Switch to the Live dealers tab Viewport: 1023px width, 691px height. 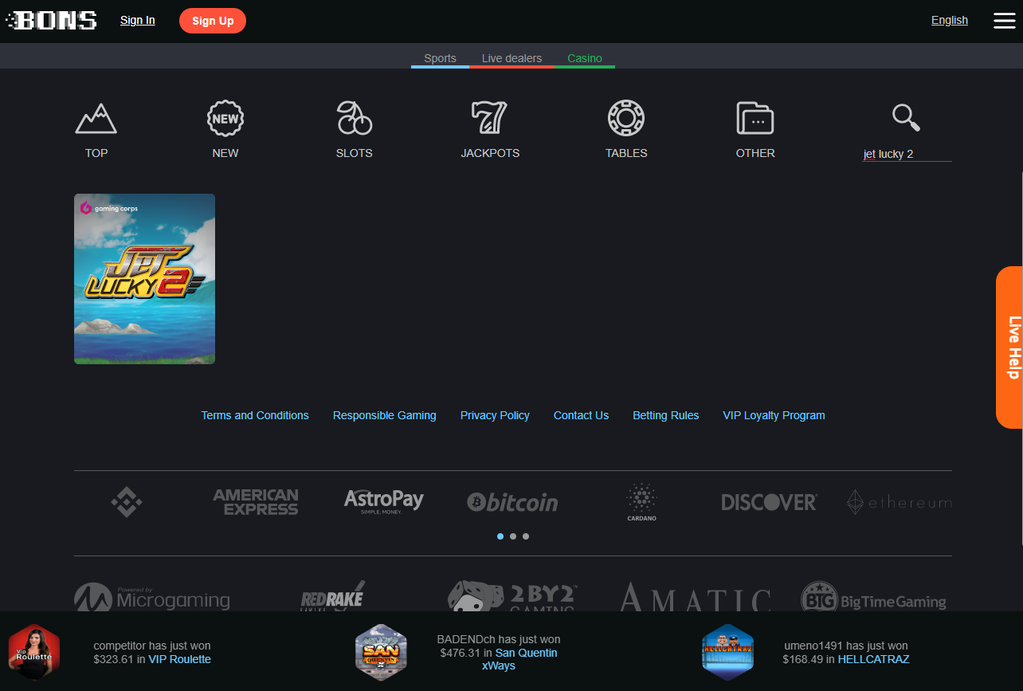(512, 58)
